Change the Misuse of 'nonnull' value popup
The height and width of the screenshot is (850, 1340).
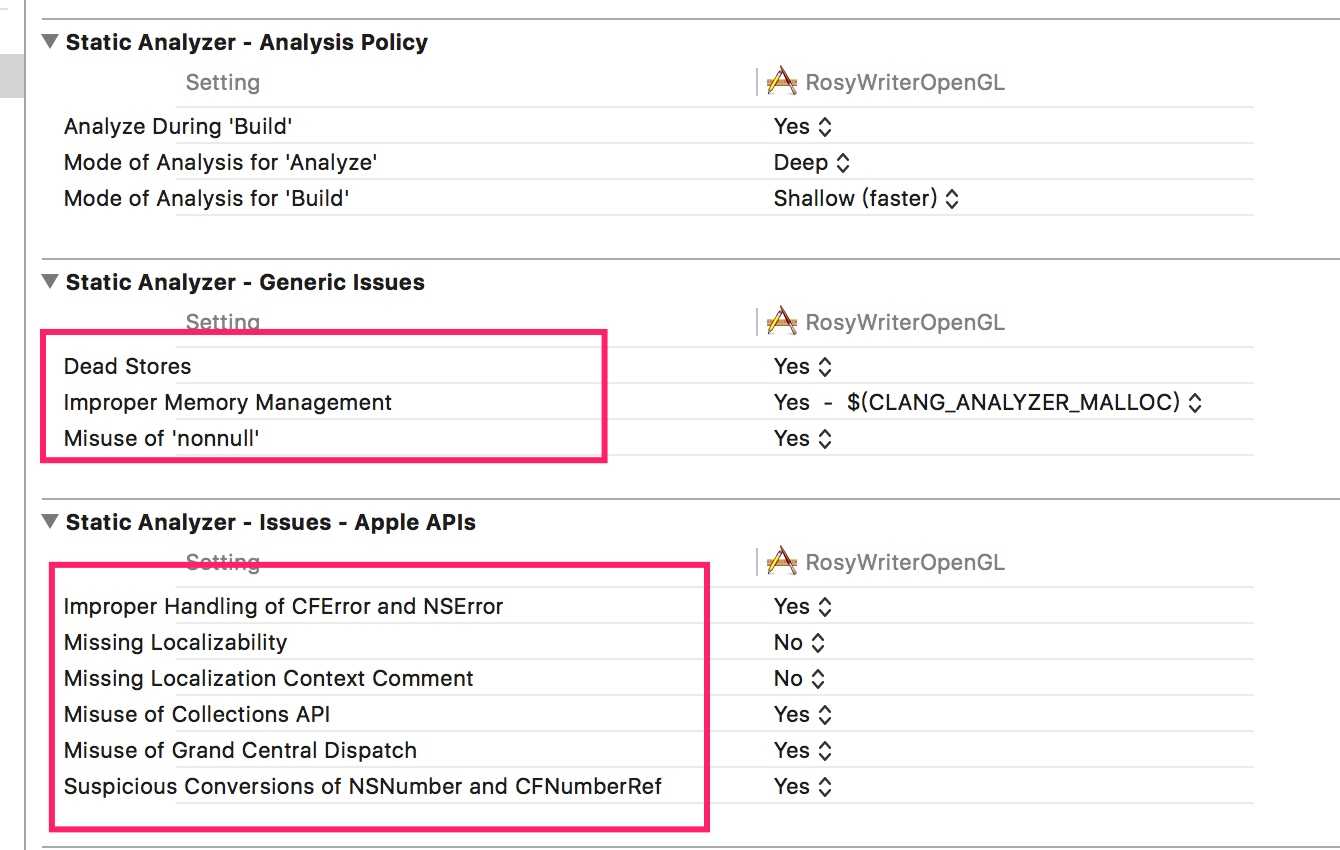pyautogui.click(x=802, y=438)
